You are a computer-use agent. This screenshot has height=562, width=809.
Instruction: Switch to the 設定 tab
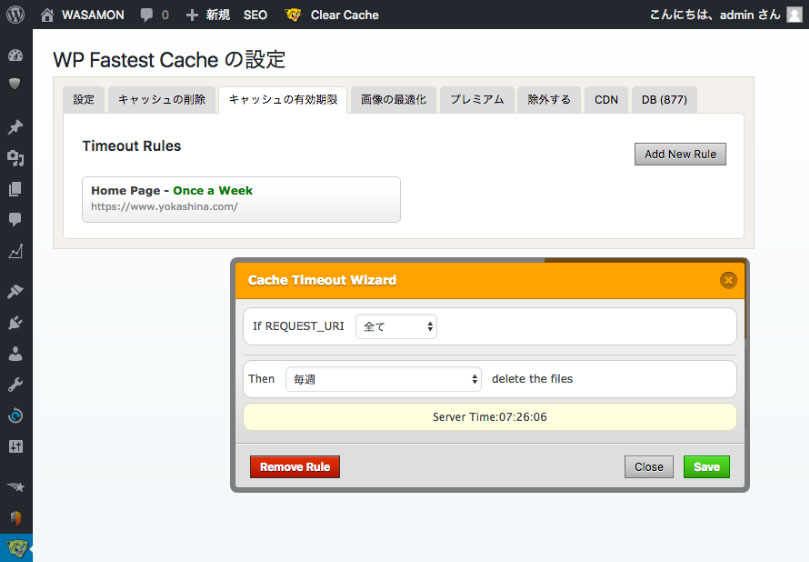84,100
